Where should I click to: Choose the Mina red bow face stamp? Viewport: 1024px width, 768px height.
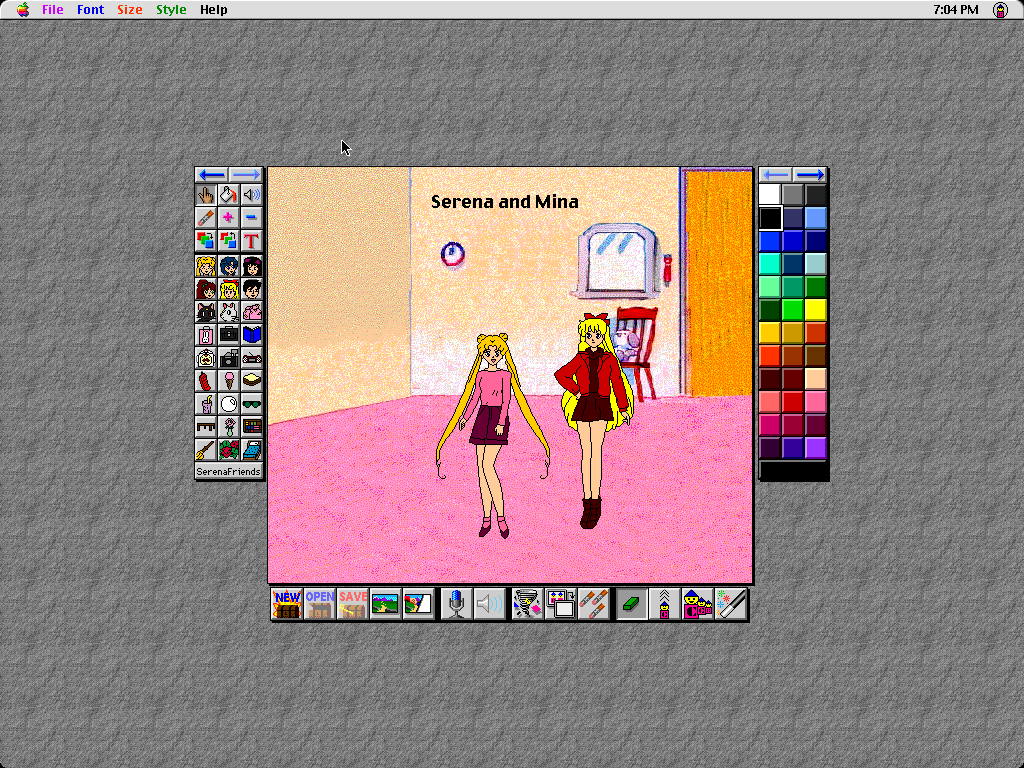pyautogui.click(x=229, y=289)
